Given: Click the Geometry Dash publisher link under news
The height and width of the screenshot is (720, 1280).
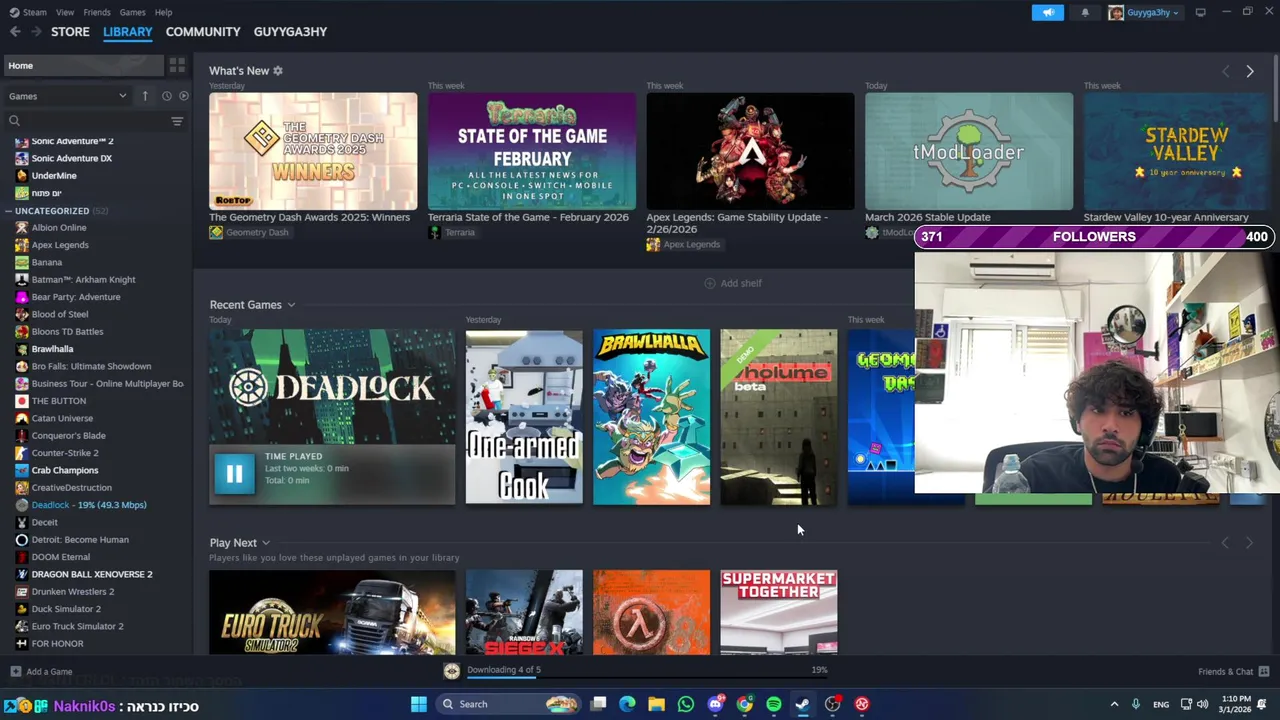Looking at the screenshot, I should (x=249, y=232).
